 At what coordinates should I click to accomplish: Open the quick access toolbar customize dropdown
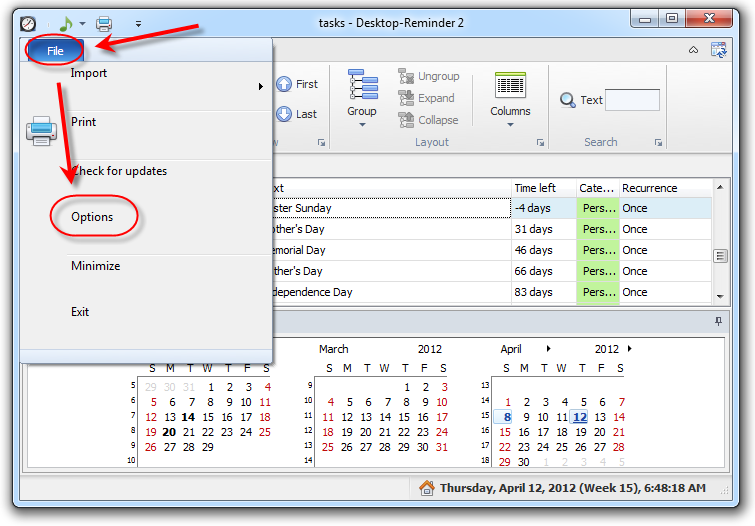(138, 23)
